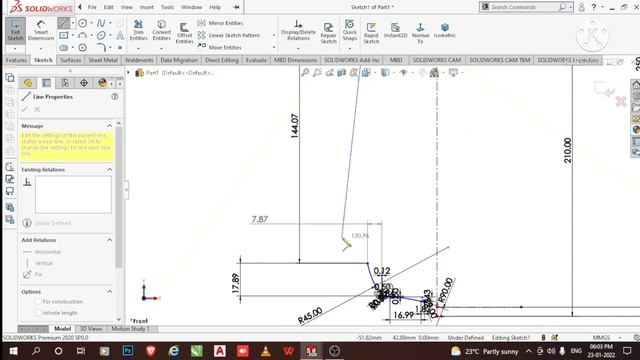Open Line Properties help
The image size is (640, 360).
pos(115,96)
